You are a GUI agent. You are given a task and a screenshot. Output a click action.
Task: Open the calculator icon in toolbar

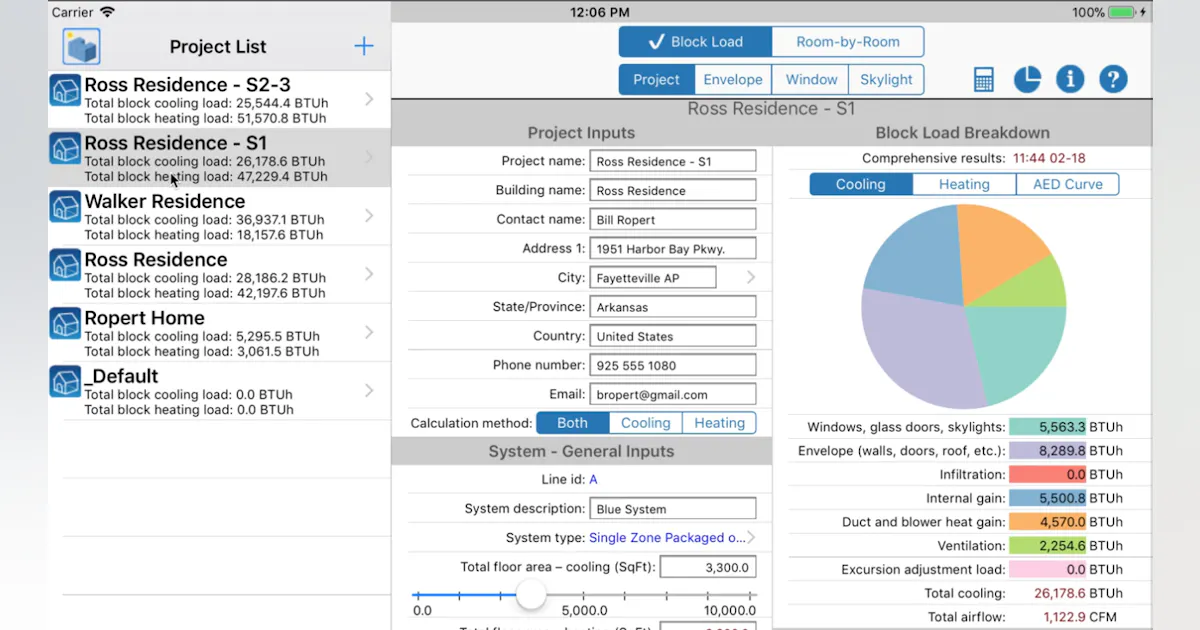coord(984,80)
